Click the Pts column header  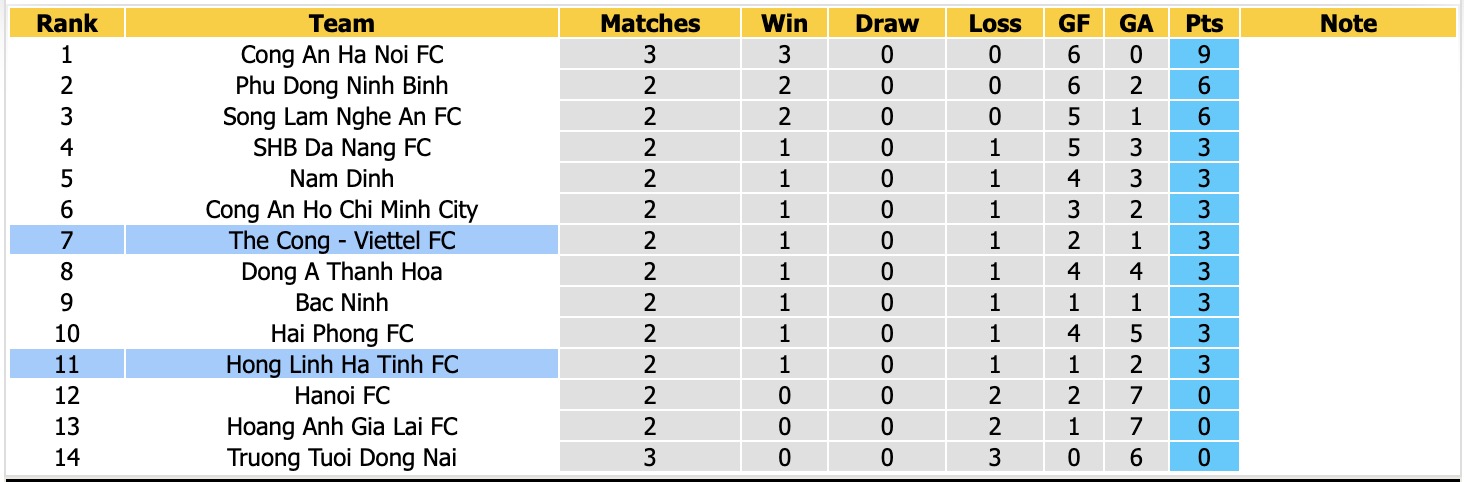pos(1204,23)
